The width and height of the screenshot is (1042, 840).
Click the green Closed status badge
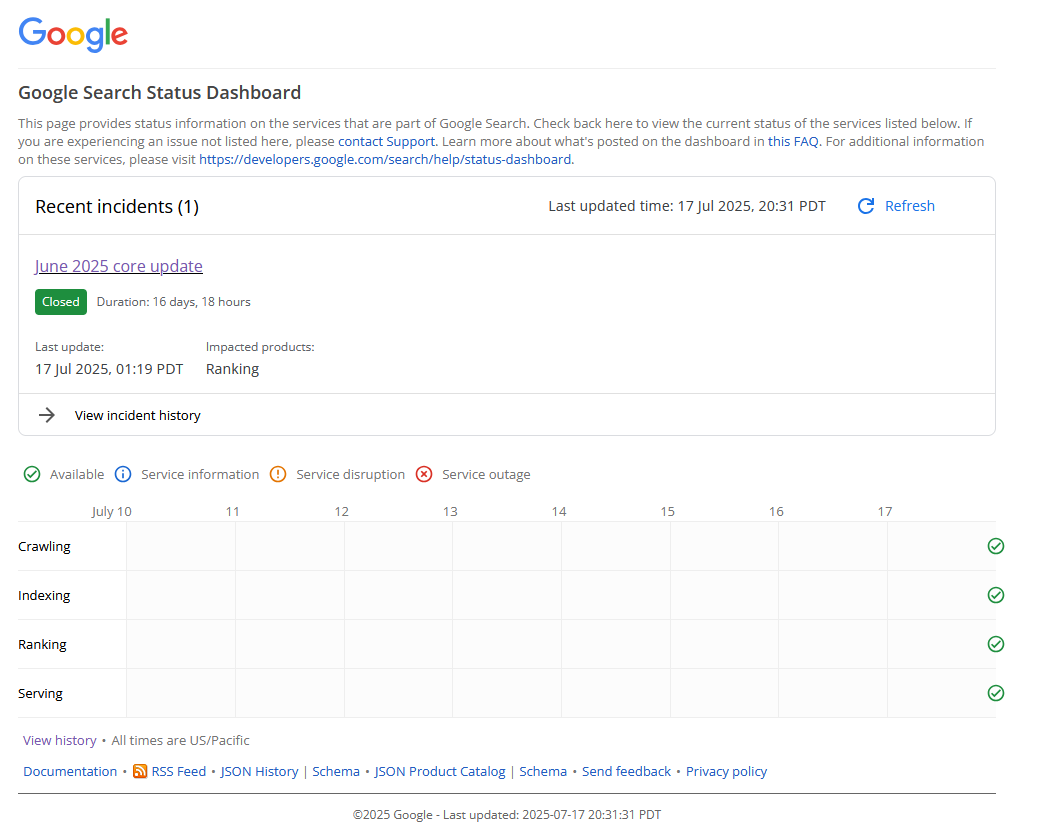(x=61, y=302)
